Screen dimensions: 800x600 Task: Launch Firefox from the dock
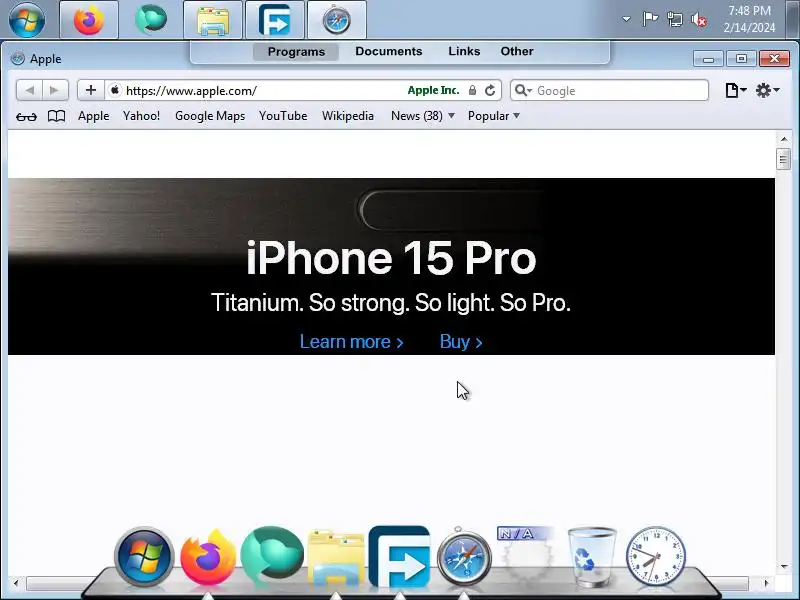tap(208, 557)
